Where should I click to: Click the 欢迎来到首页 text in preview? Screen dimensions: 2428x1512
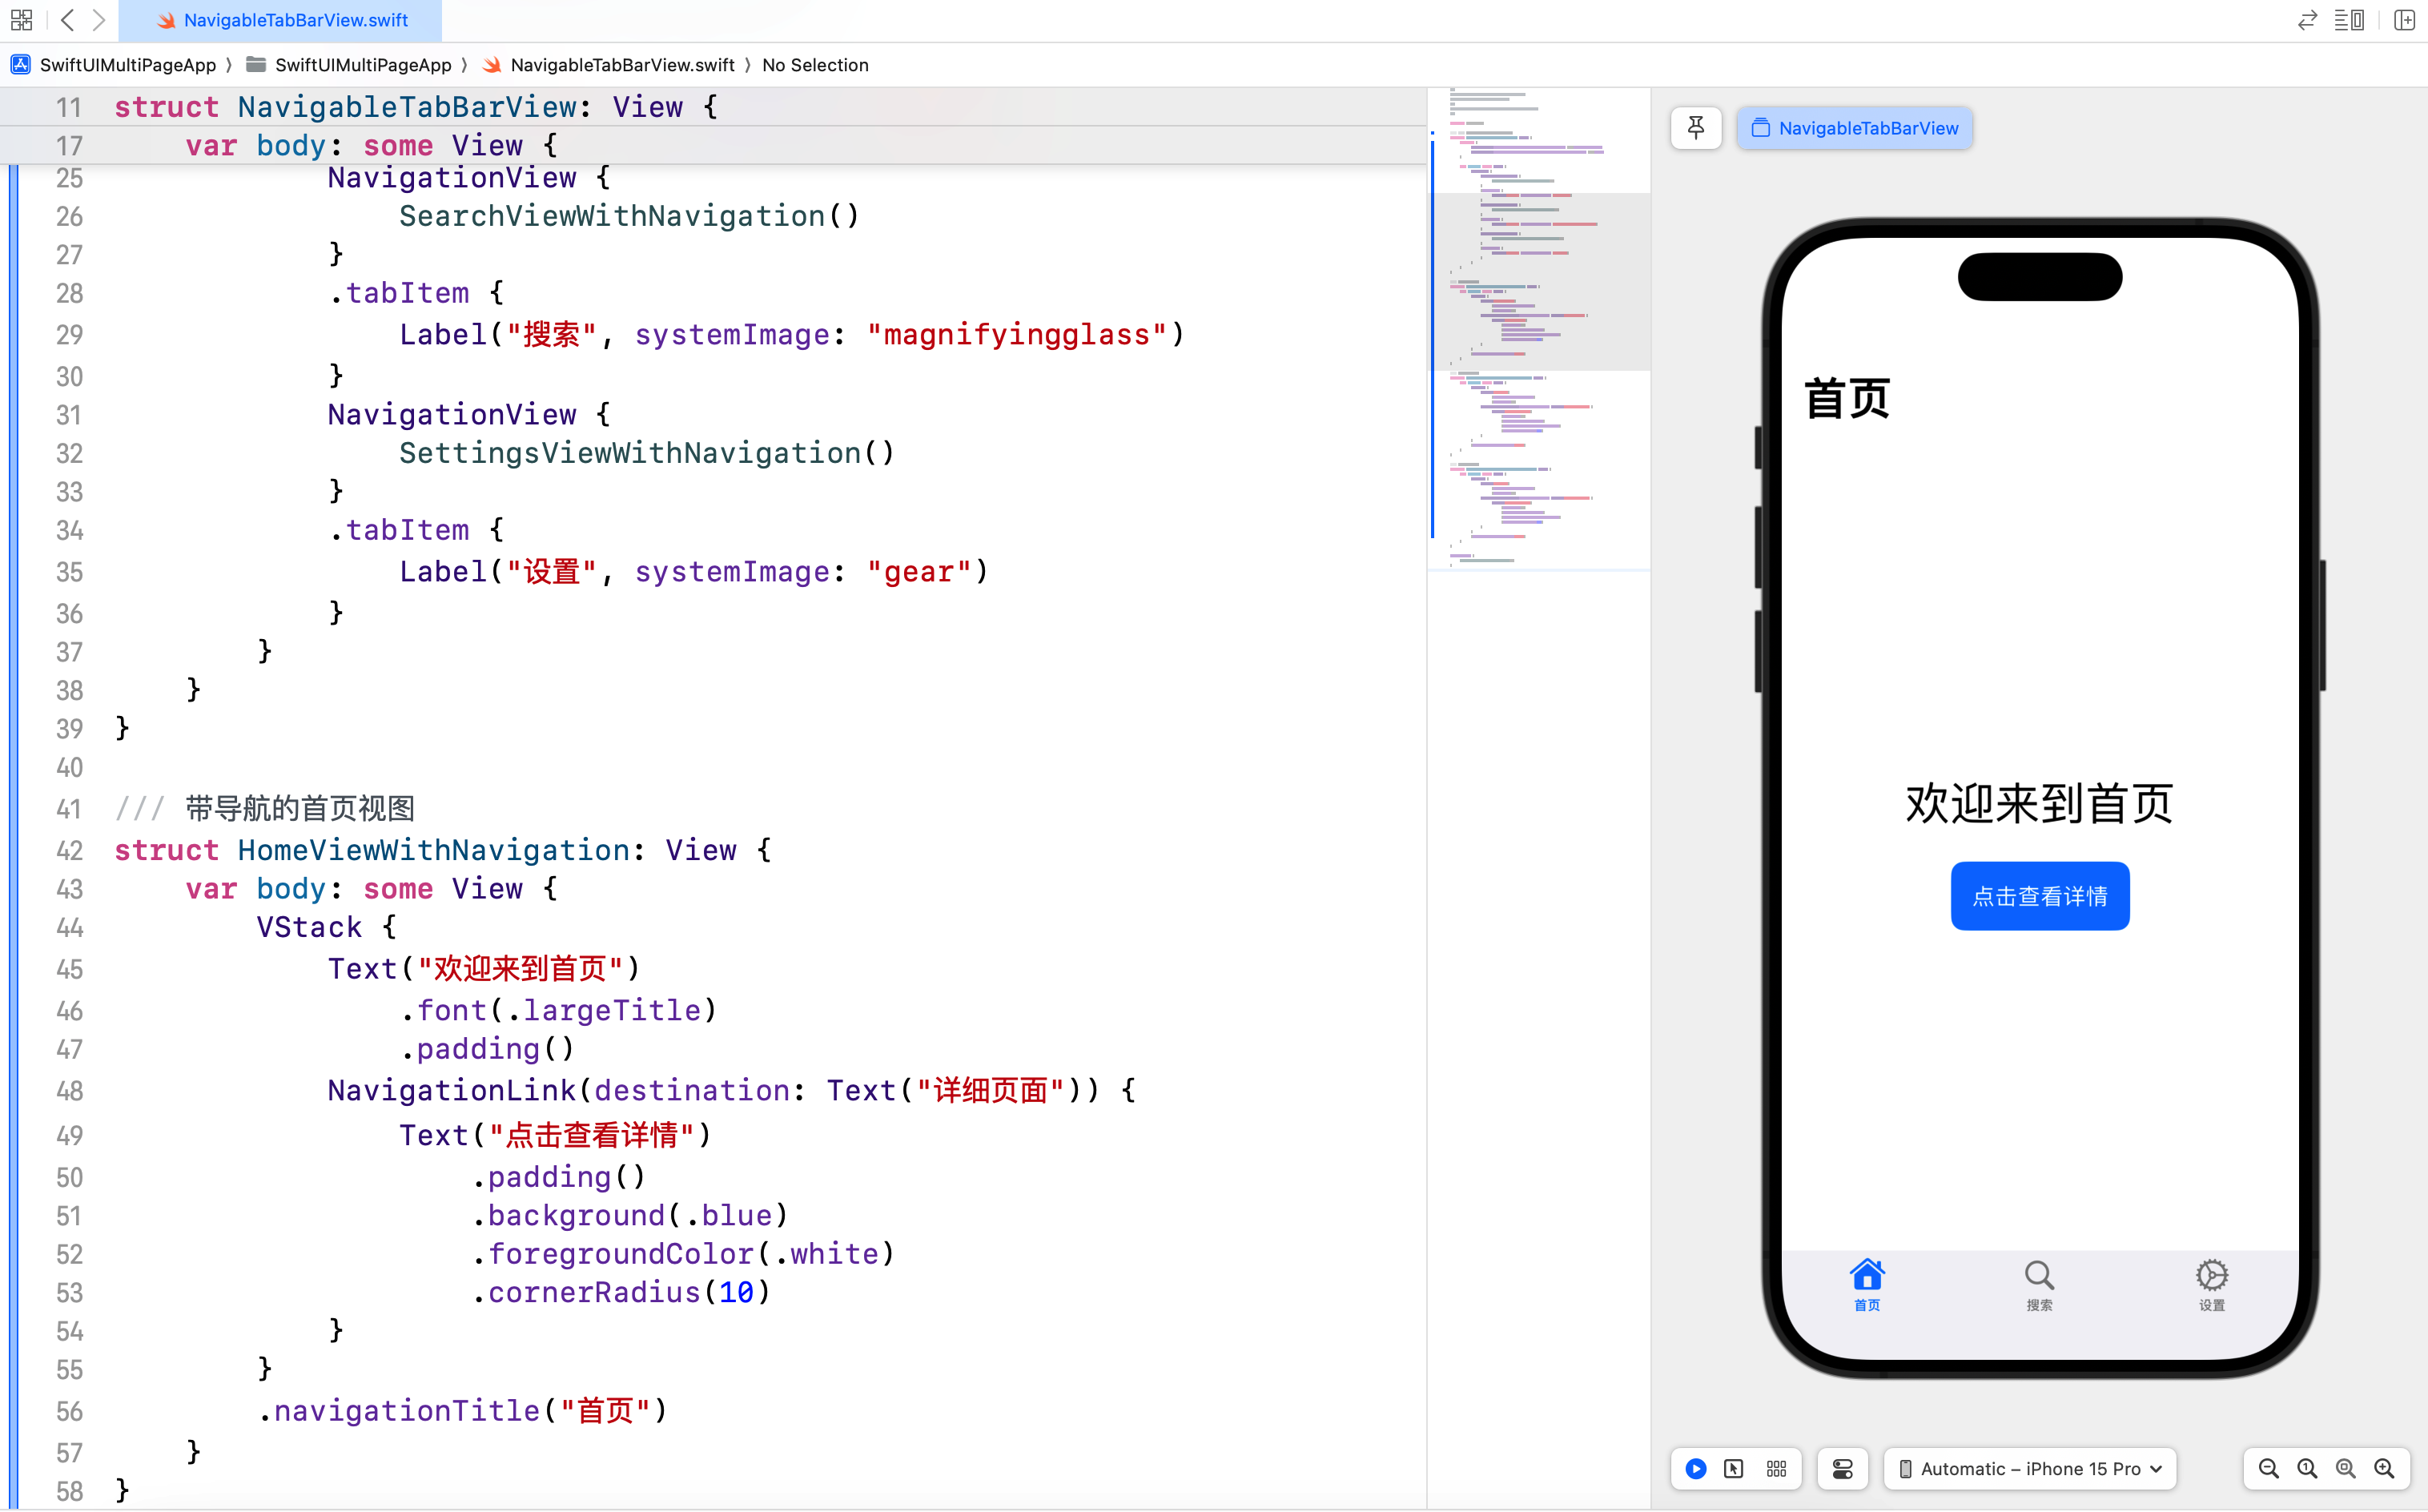[2040, 804]
